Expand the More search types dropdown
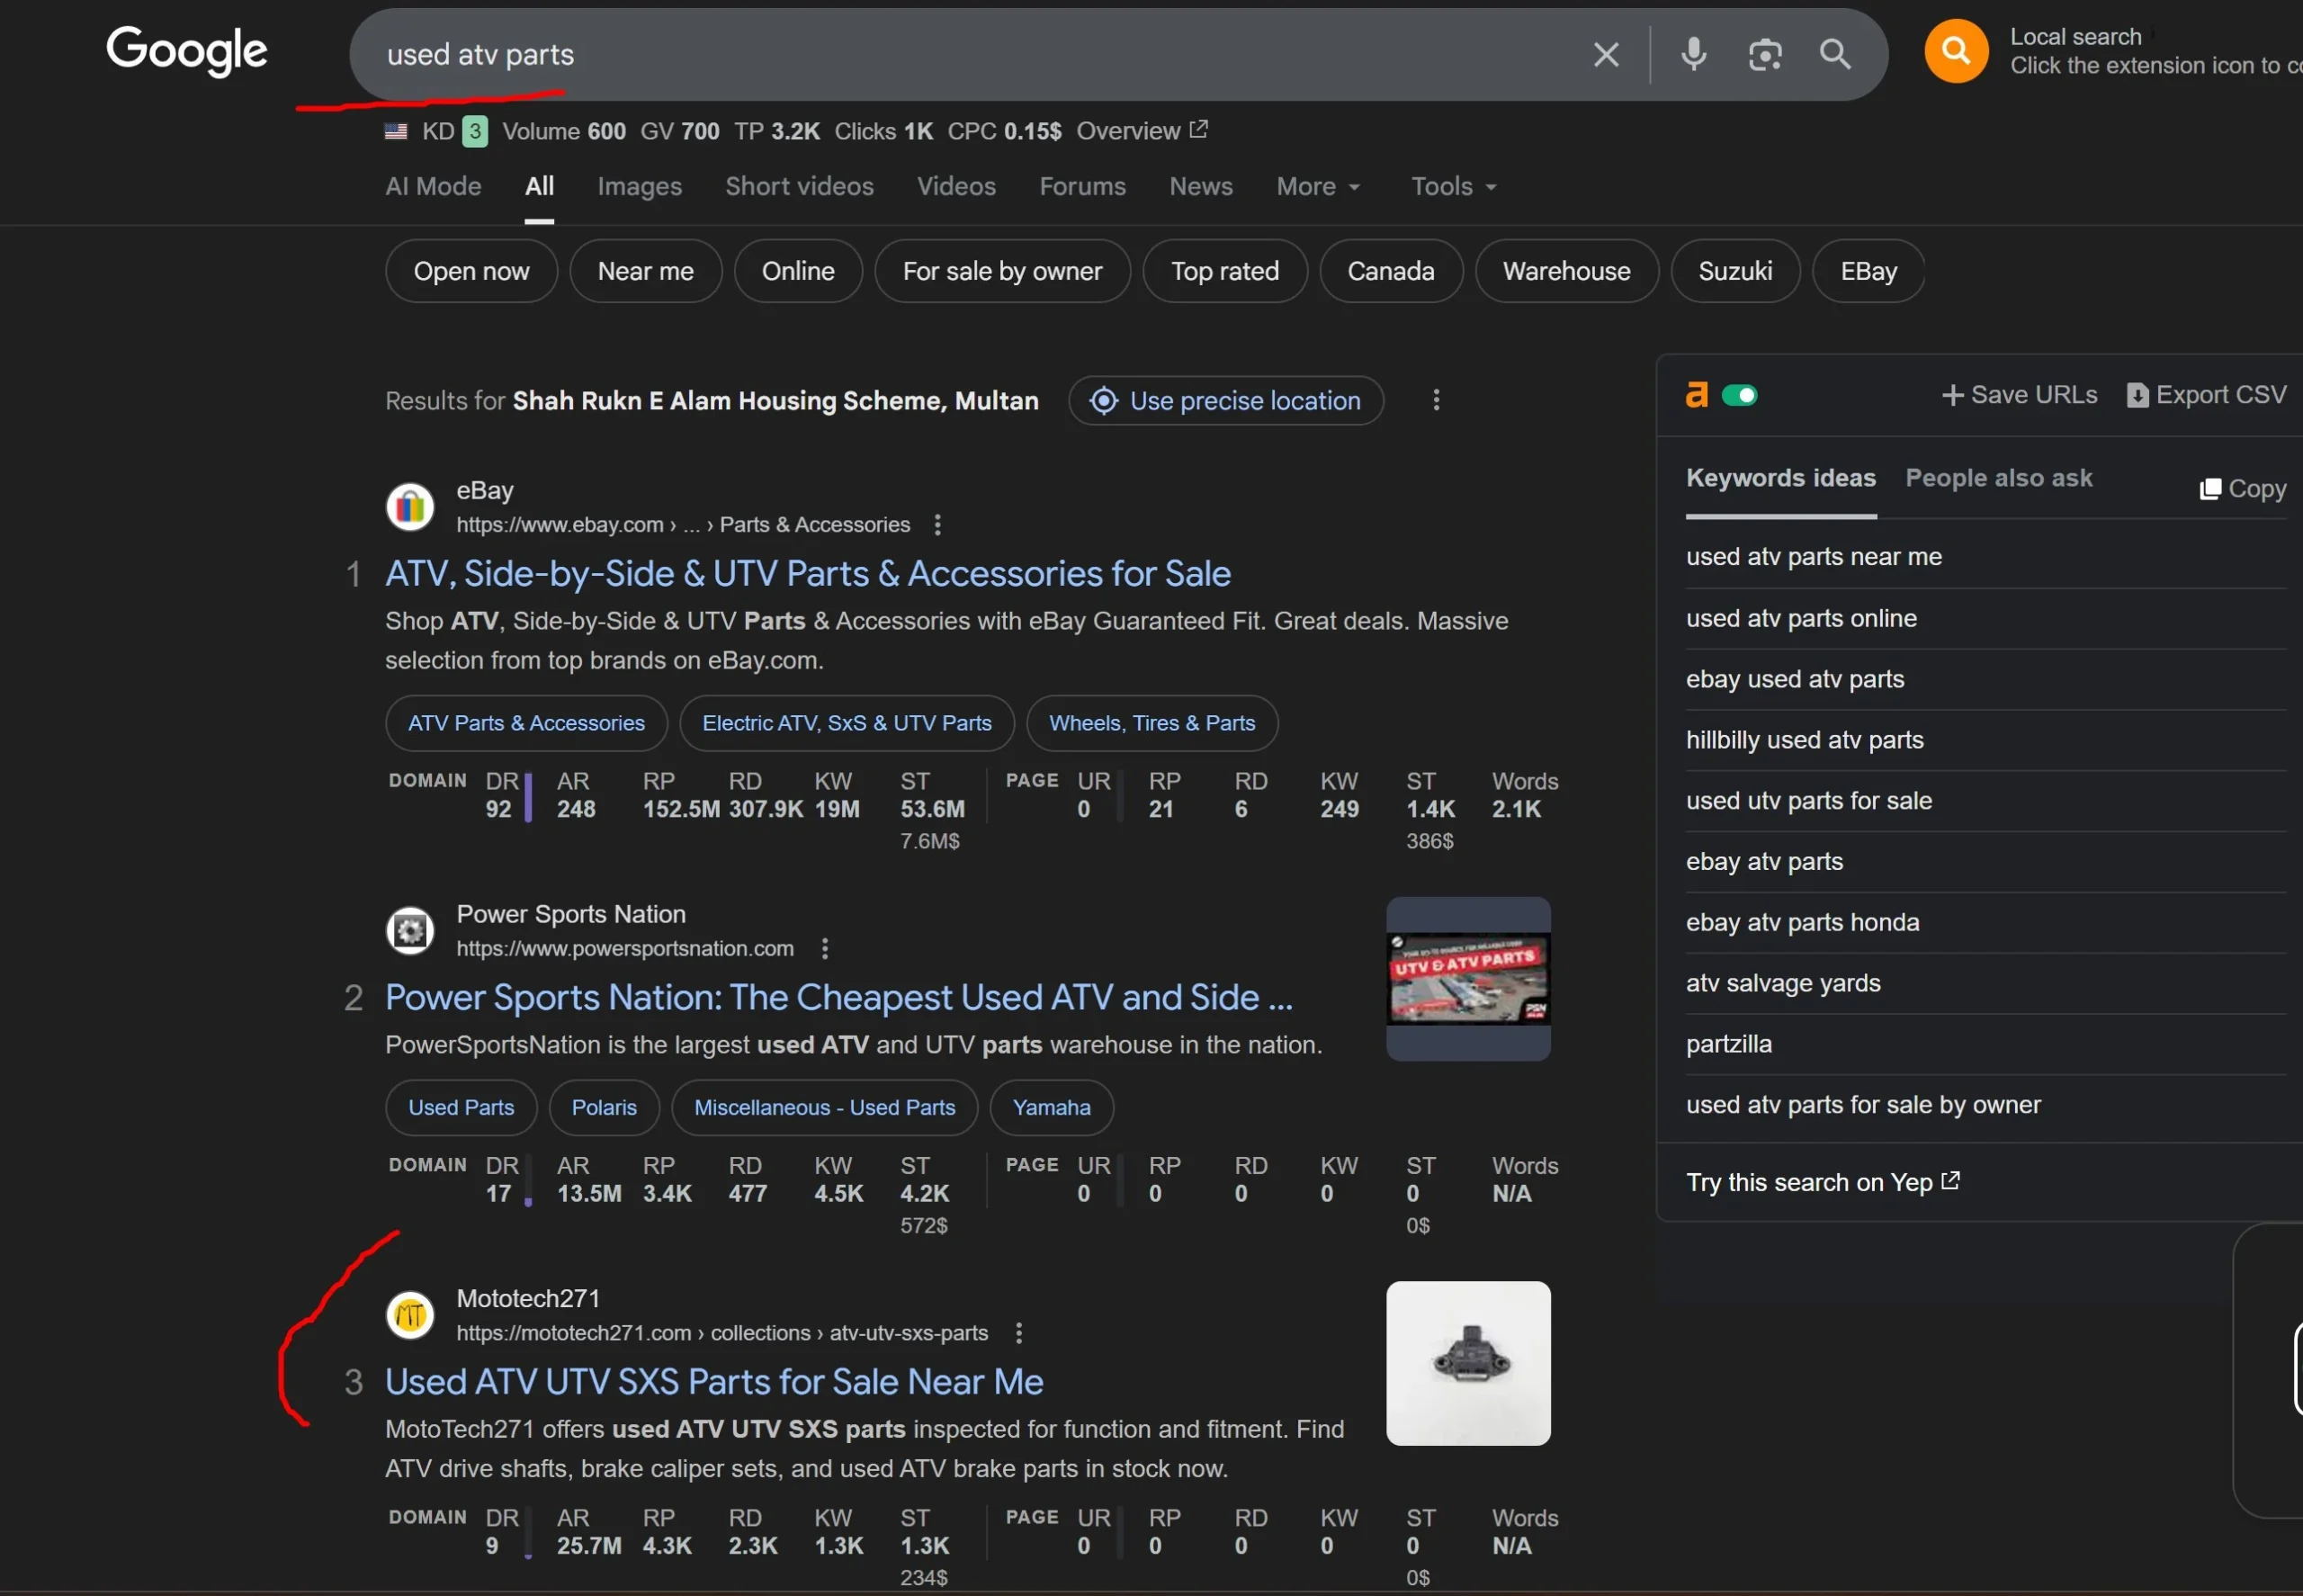The width and height of the screenshot is (2303, 1596). click(1317, 187)
